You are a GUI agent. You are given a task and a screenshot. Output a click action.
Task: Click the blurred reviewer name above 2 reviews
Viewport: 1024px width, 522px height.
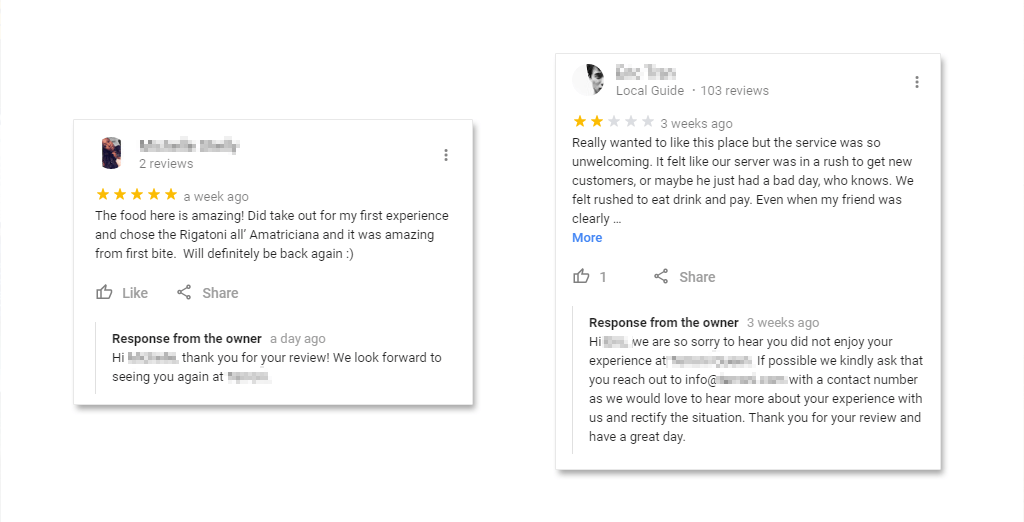(x=189, y=146)
